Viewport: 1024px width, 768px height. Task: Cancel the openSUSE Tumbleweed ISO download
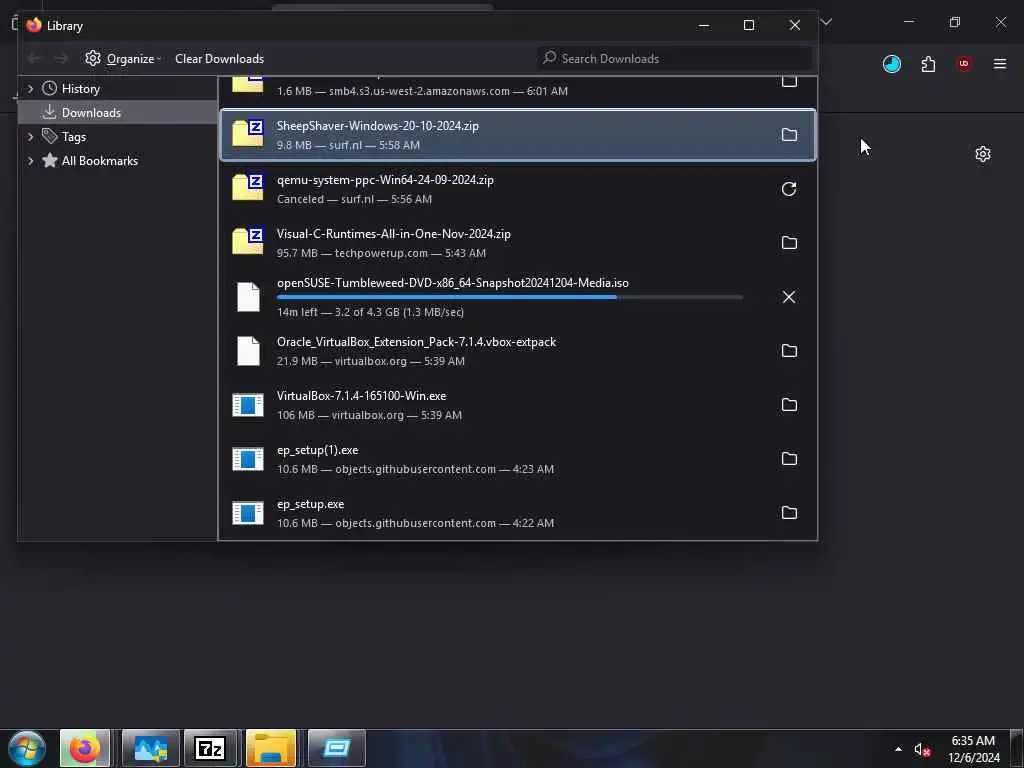pos(789,297)
